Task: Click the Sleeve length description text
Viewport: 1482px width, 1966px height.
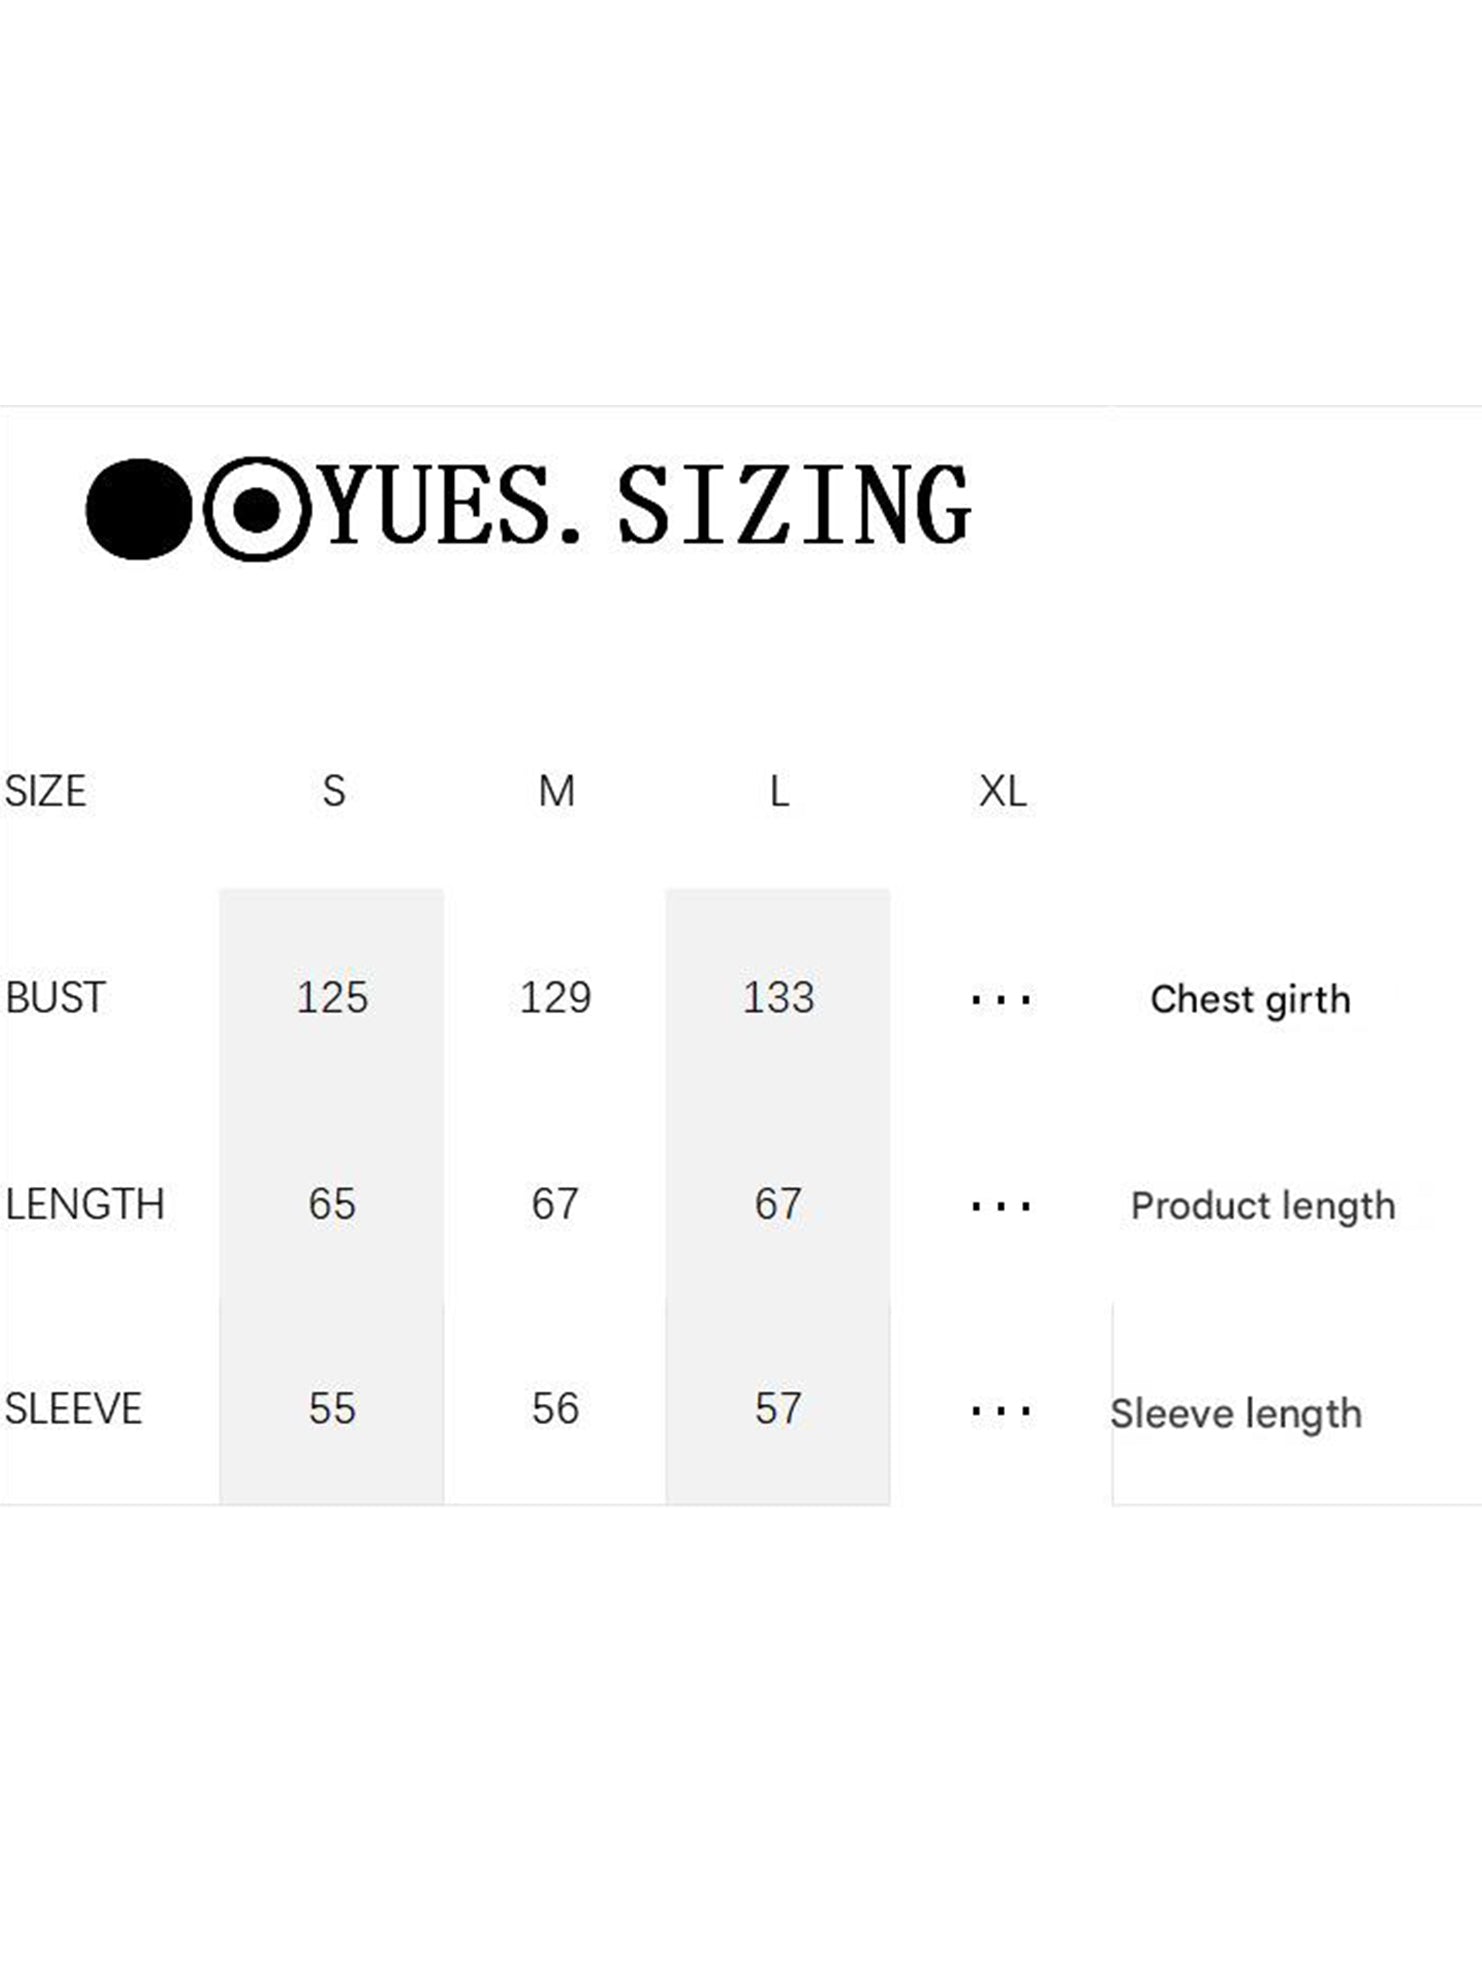Action: coord(1236,1414)
